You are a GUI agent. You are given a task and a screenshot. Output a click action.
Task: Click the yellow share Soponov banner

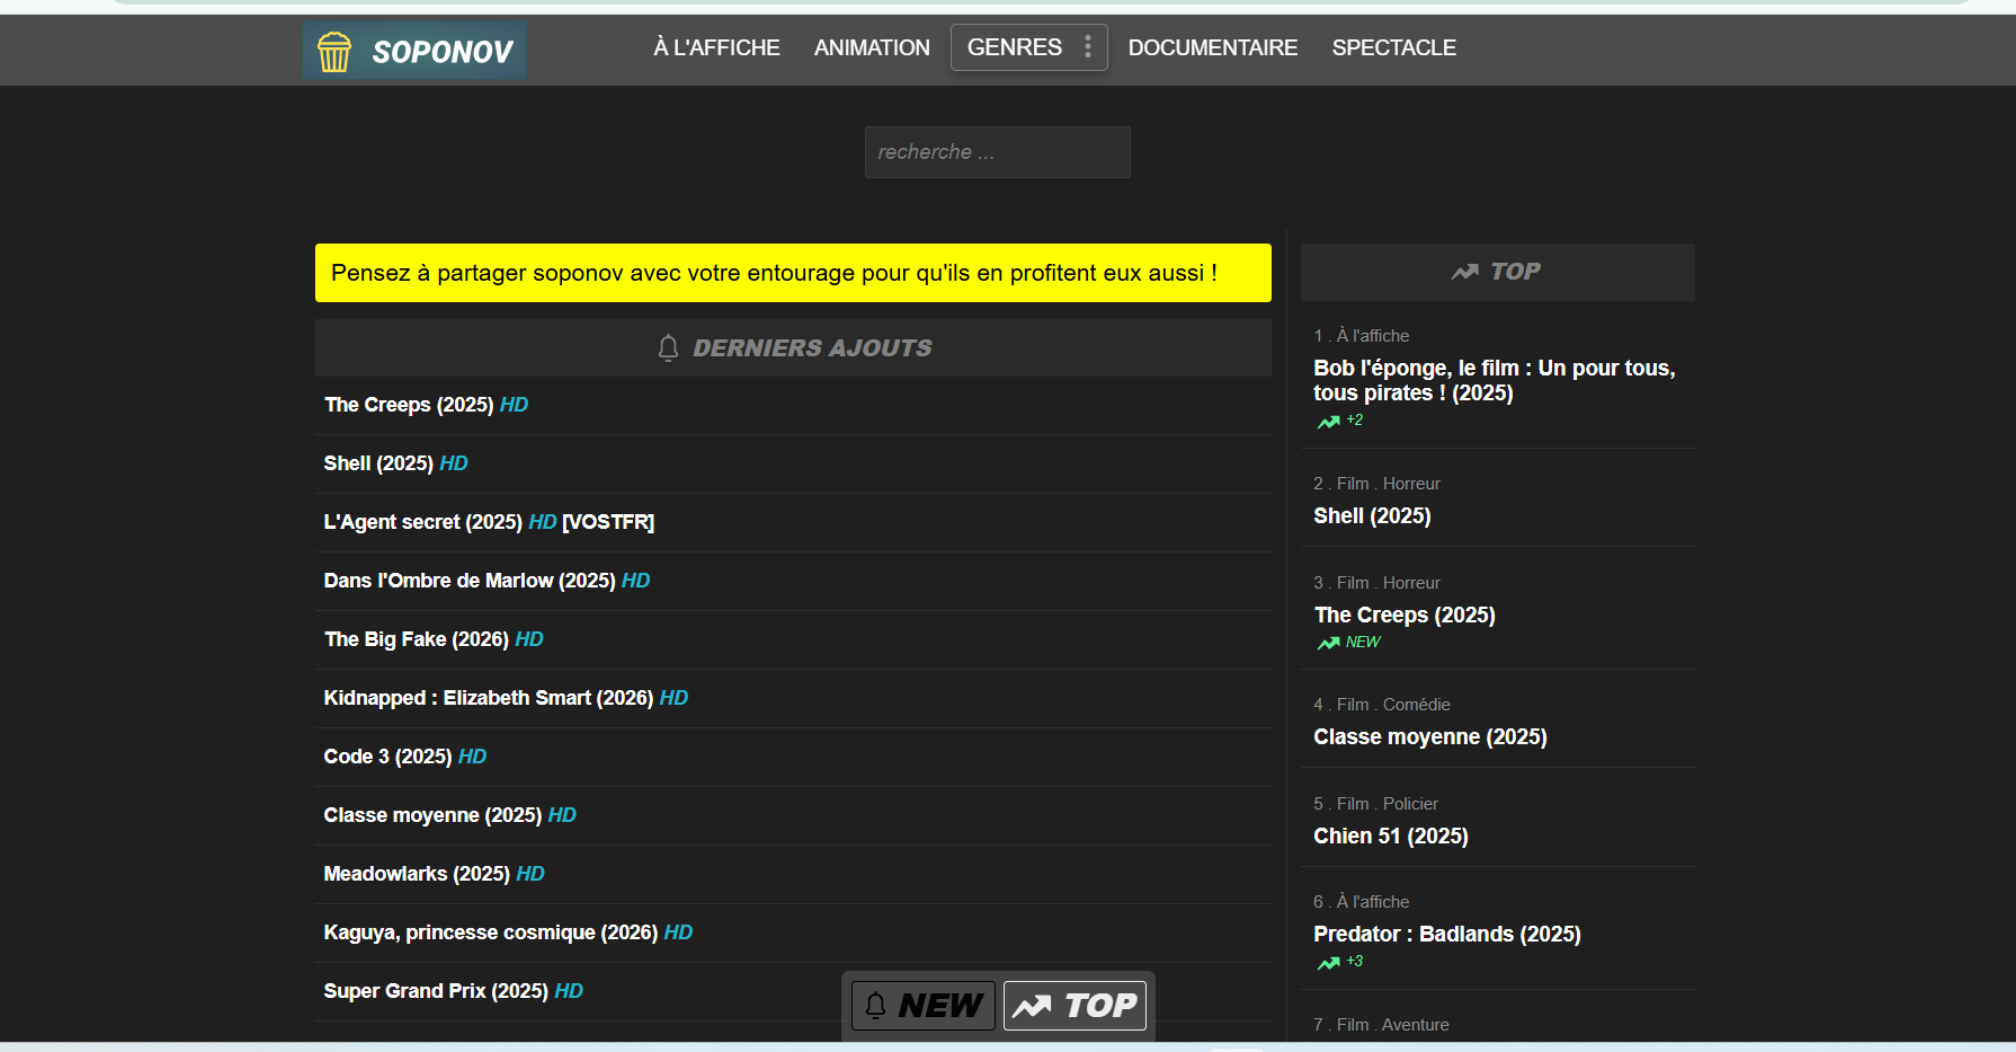click(792, 273)
